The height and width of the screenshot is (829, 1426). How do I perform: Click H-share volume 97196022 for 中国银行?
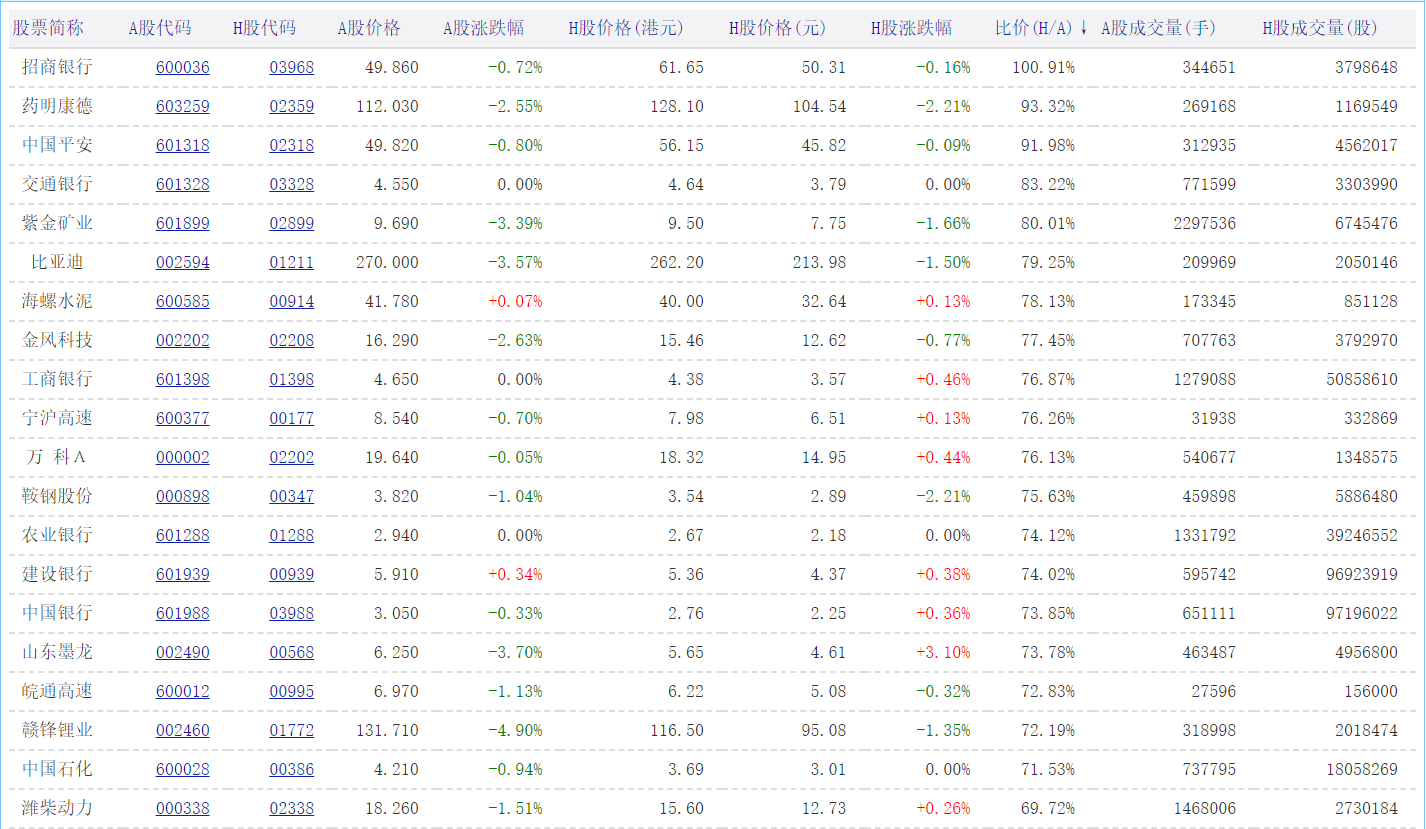(1362, 613)
